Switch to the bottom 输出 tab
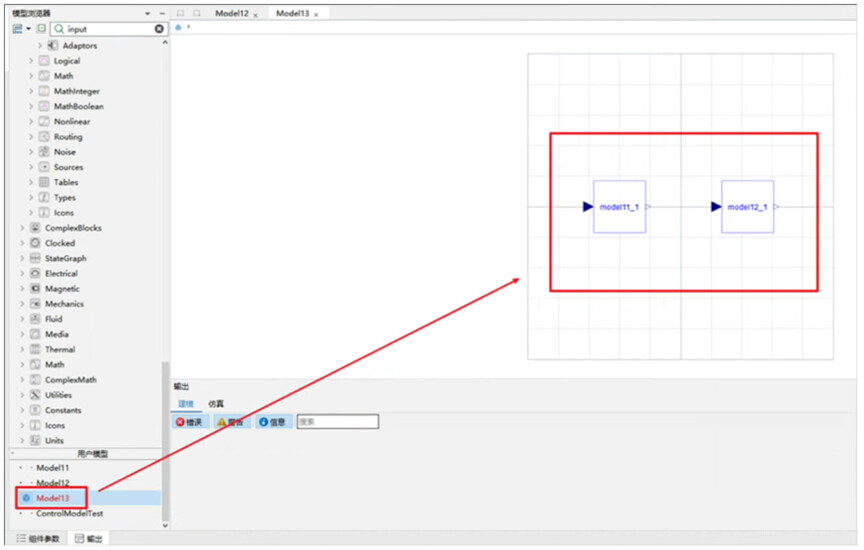864x550 pixels. pyautogui.click(x=89, y=538)
